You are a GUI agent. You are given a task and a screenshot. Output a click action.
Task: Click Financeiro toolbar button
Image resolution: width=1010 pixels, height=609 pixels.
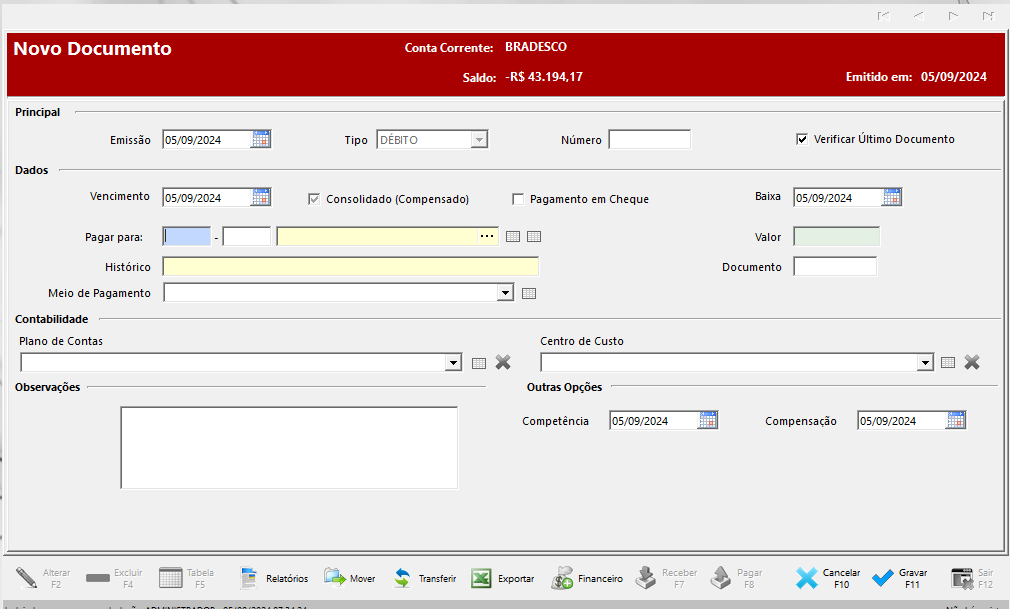pyautogui.click(x=587, y=578)
